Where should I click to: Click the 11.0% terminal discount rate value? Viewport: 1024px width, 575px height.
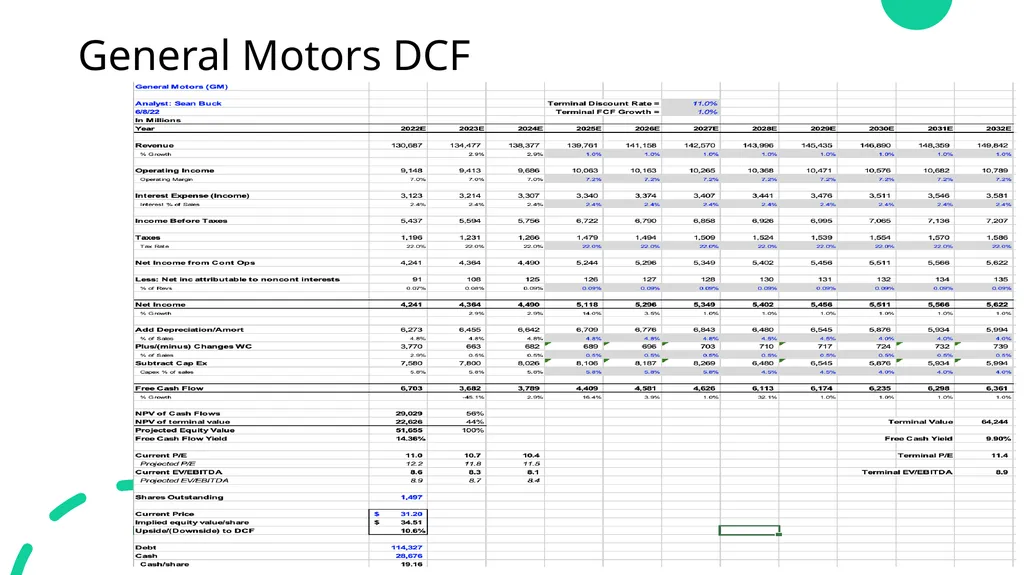(x=705, y=103)
